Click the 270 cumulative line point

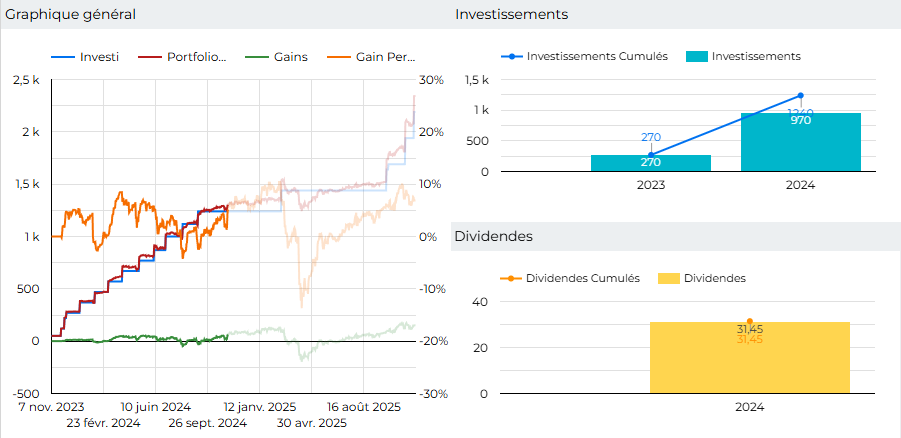651,155
